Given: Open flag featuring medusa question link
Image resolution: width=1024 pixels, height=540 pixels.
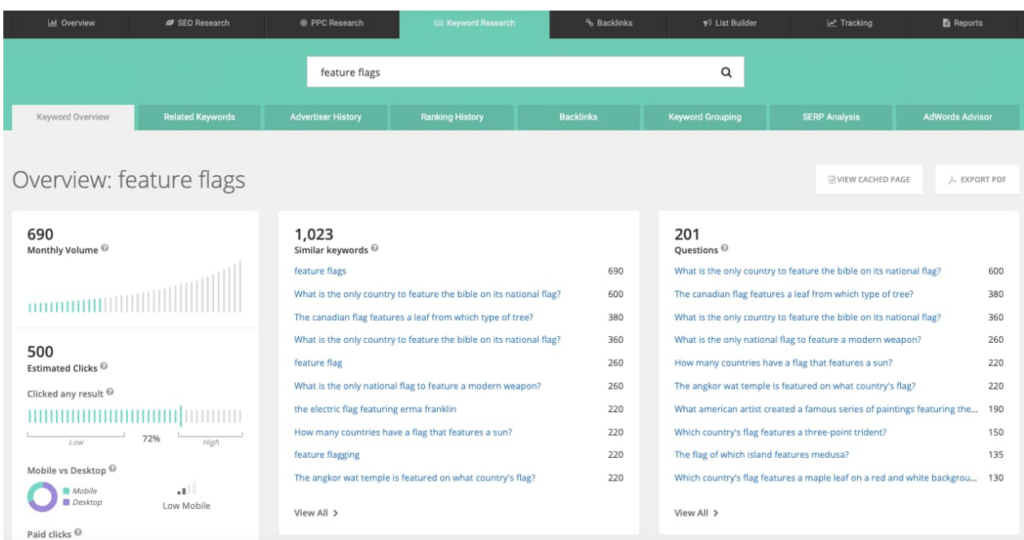Looking at the screenshot, I should (x=761, y=455).
